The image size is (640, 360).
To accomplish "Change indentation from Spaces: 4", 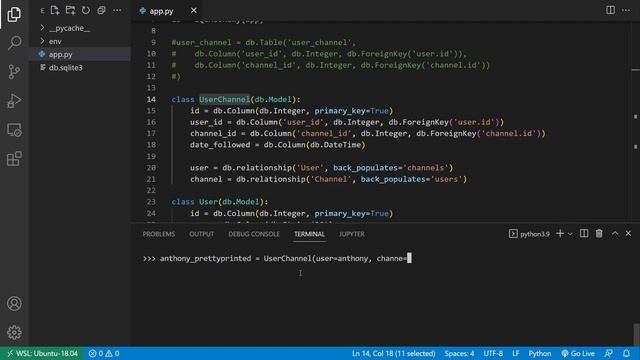I will [459, 353].
